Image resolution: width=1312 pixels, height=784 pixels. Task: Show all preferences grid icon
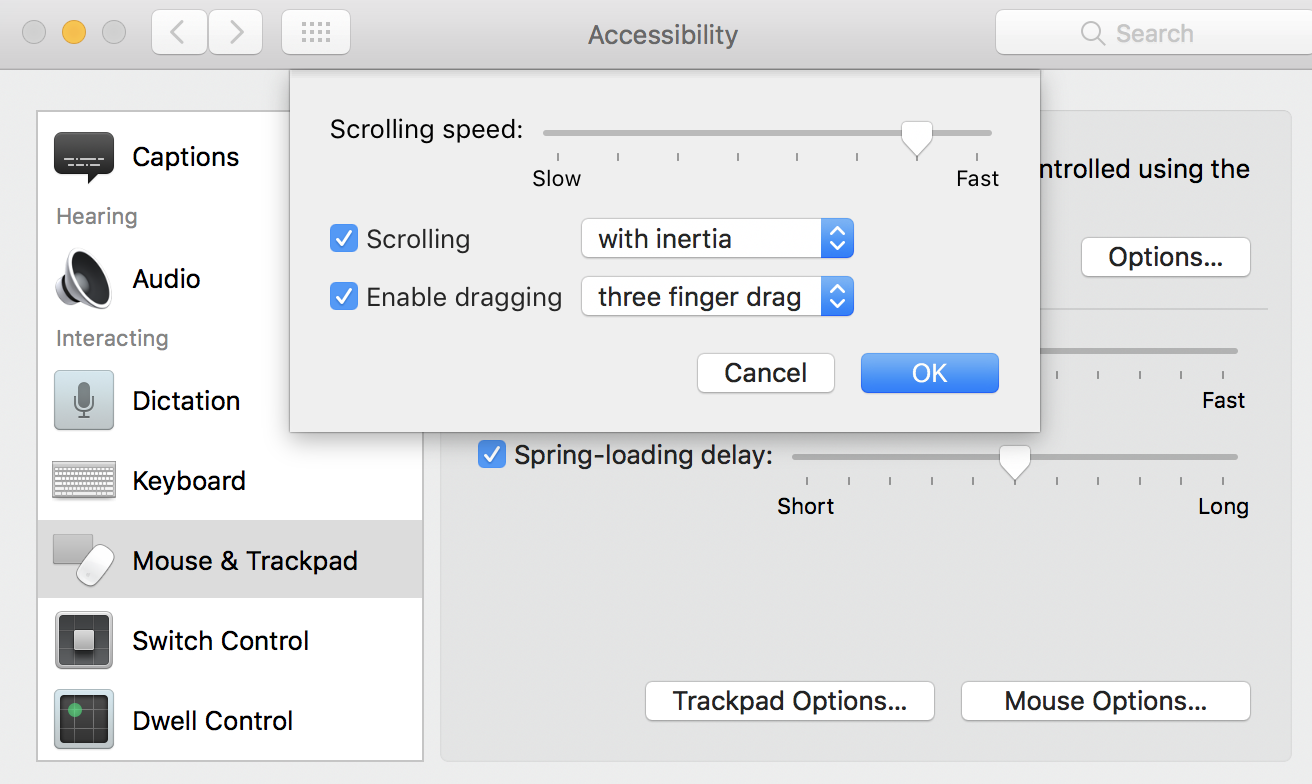coord(316,33)
